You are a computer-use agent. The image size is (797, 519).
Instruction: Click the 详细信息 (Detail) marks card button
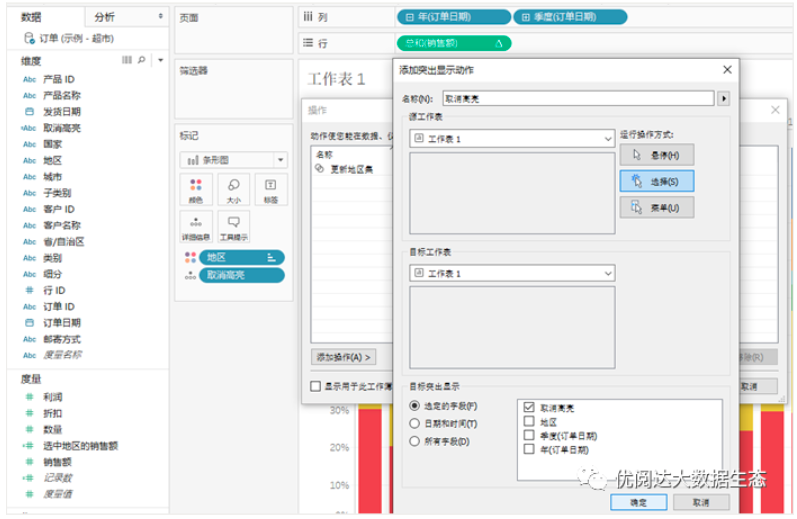[x=195, y=226]
